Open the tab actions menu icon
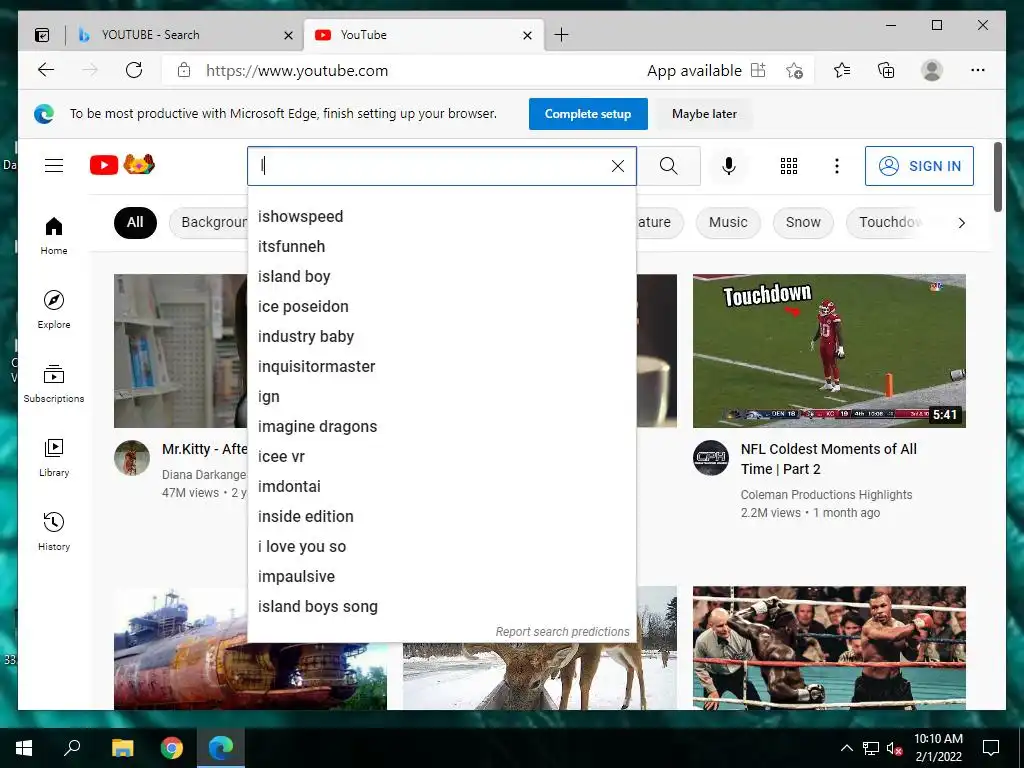Viewport: 1024px width, 768px height. [x=42, y=35]
